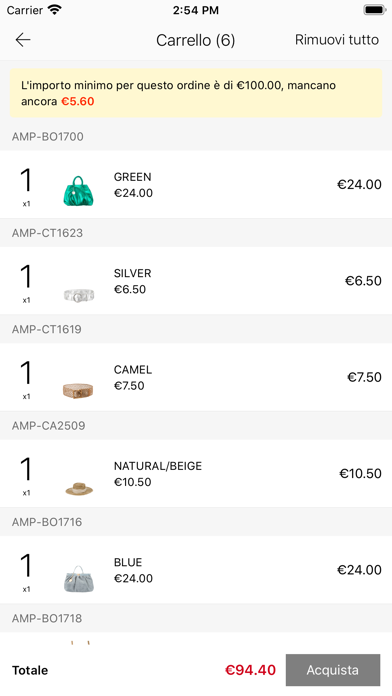Screen dimensions: 392x696
Task: Tap the battery icon in status bar
Action: pyautogui.click(x=374, y=10)
